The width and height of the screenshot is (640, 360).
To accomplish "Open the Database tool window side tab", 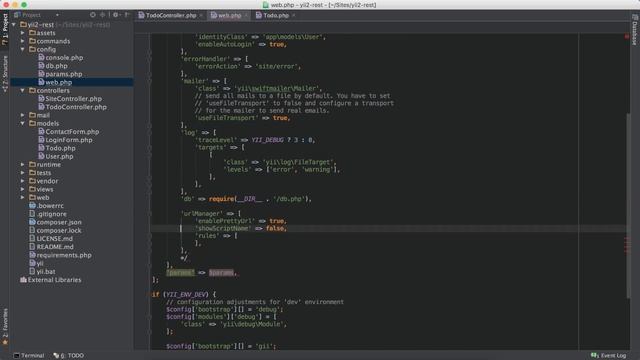I will point(635,29).
